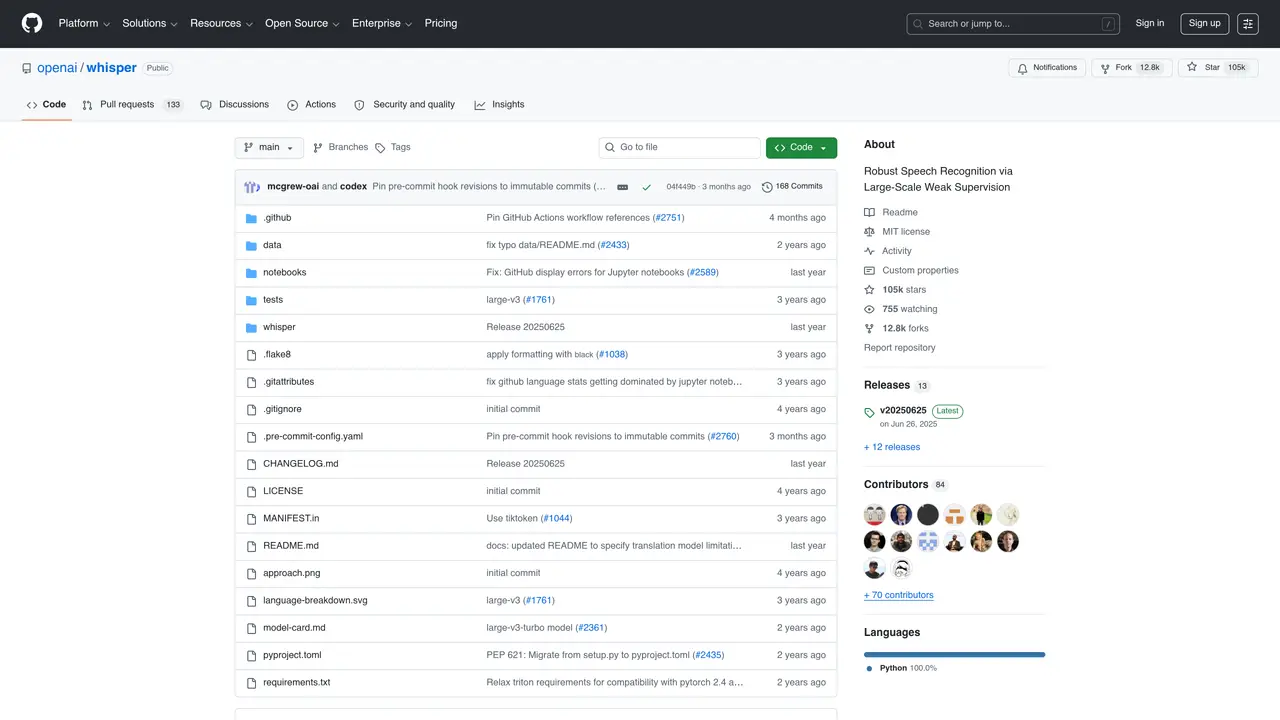Click the LICENSE file icon
This screenshot has width=1280, height=720.
coord(252,492)
